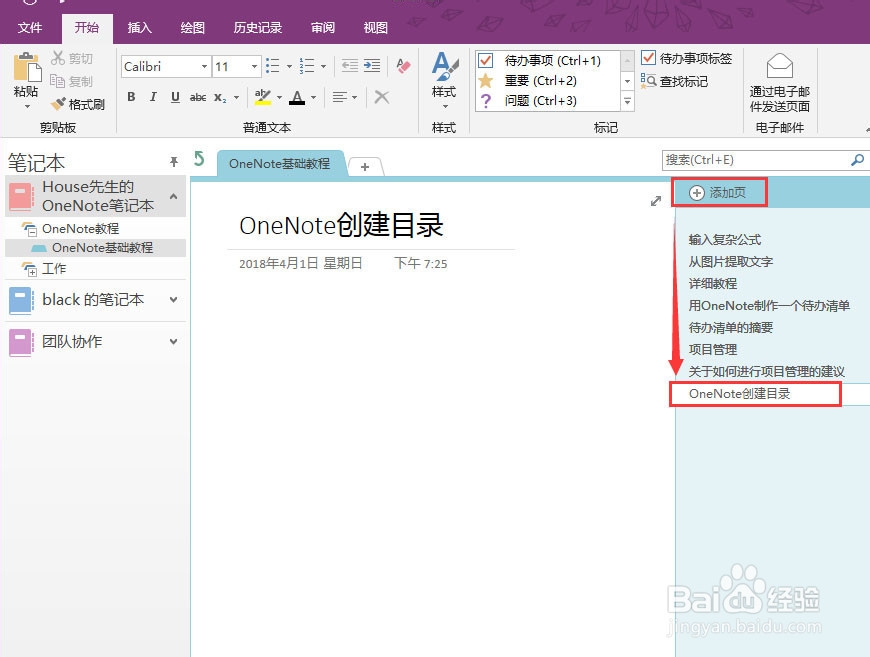870x657 pixels.
Task: Open the 待办清单的摘要 page
Action: click(730, 327)
